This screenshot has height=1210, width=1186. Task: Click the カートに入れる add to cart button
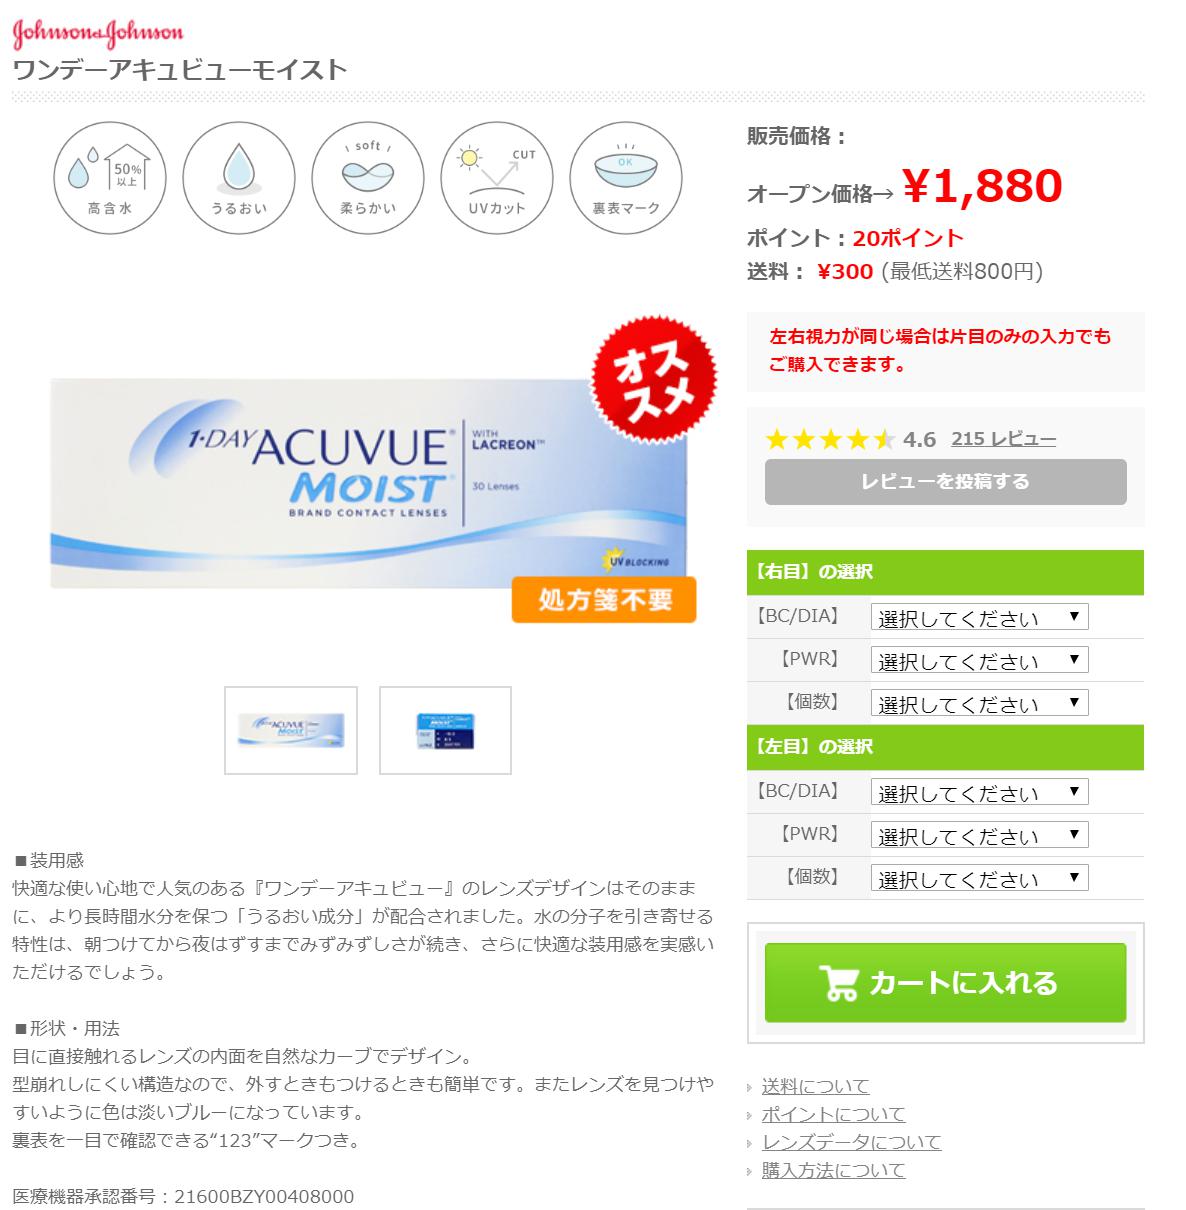click(x=945, y=982)
